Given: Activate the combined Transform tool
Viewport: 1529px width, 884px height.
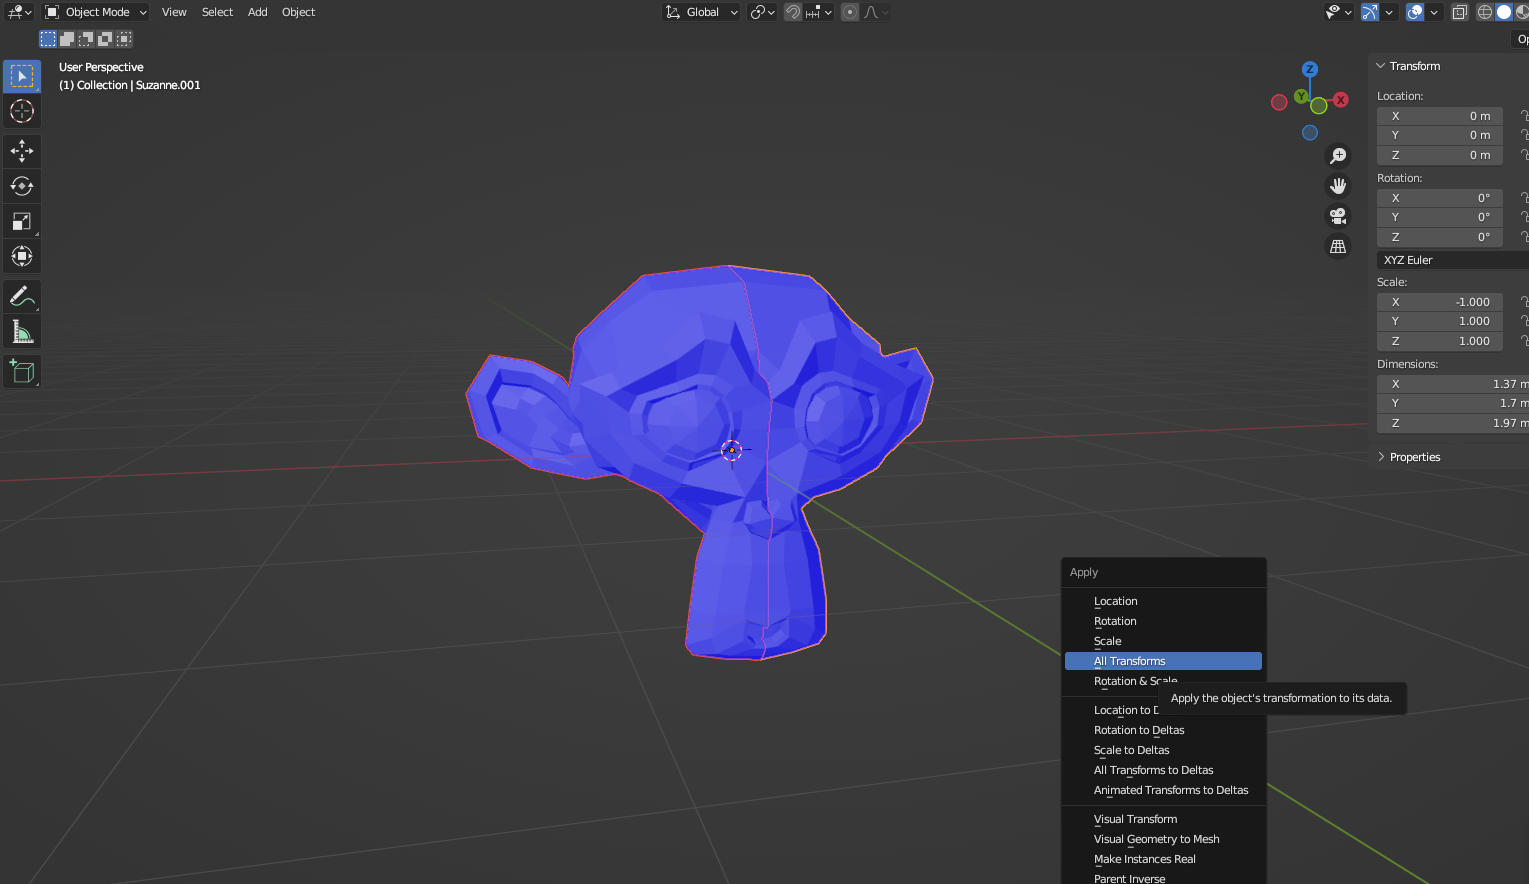Looking at the screenshot, I should coord(22,256).
